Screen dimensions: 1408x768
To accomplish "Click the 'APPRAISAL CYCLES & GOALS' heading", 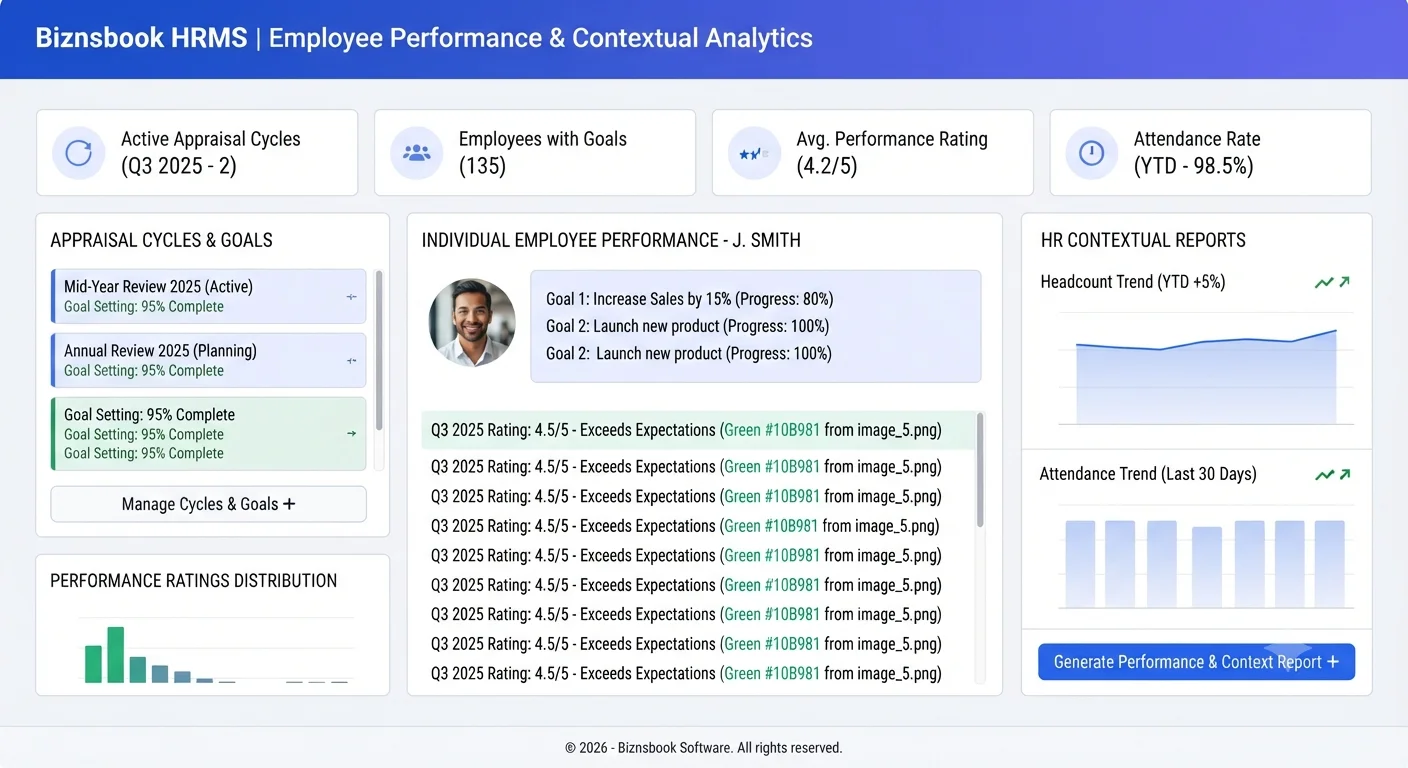I will 162,241.
